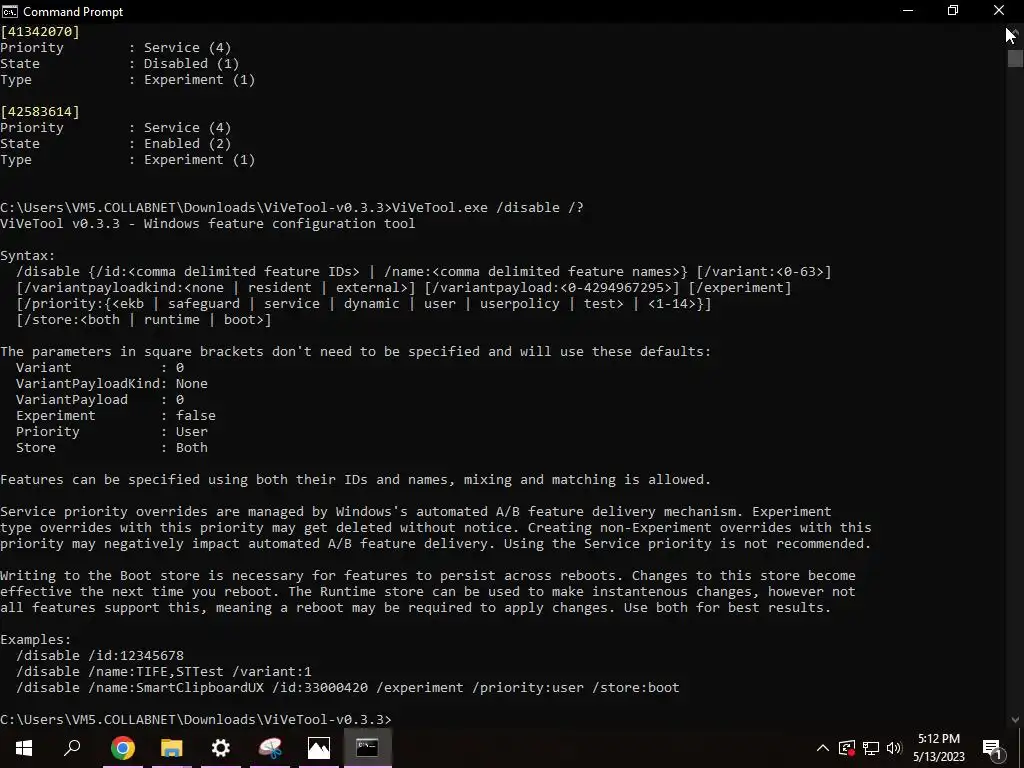Click 'Store : Both' default line

pos(112,447)
